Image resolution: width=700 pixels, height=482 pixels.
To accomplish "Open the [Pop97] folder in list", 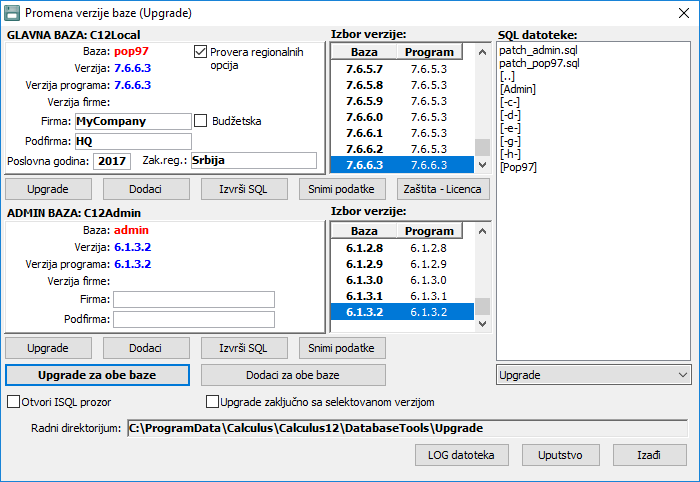I will coord(517,167).
